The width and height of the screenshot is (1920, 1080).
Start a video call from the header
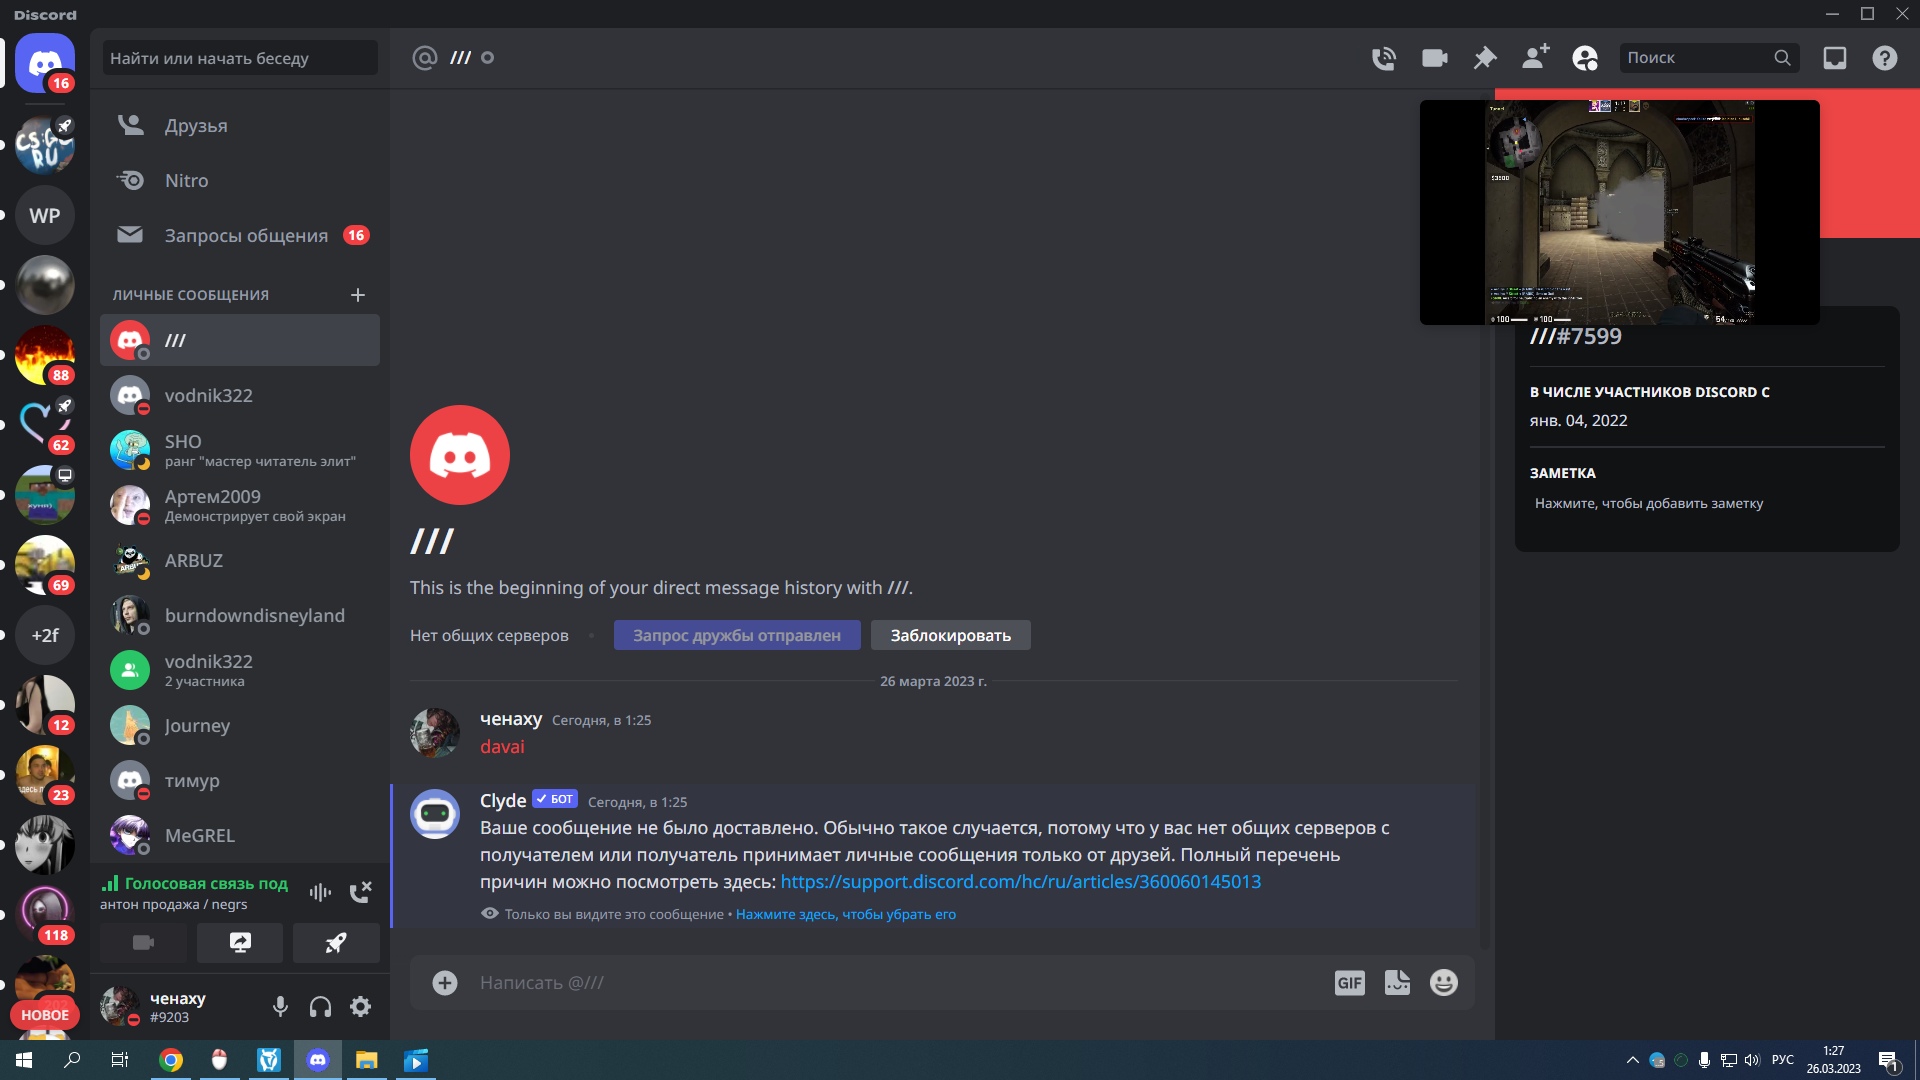[x=1434, y=58]
